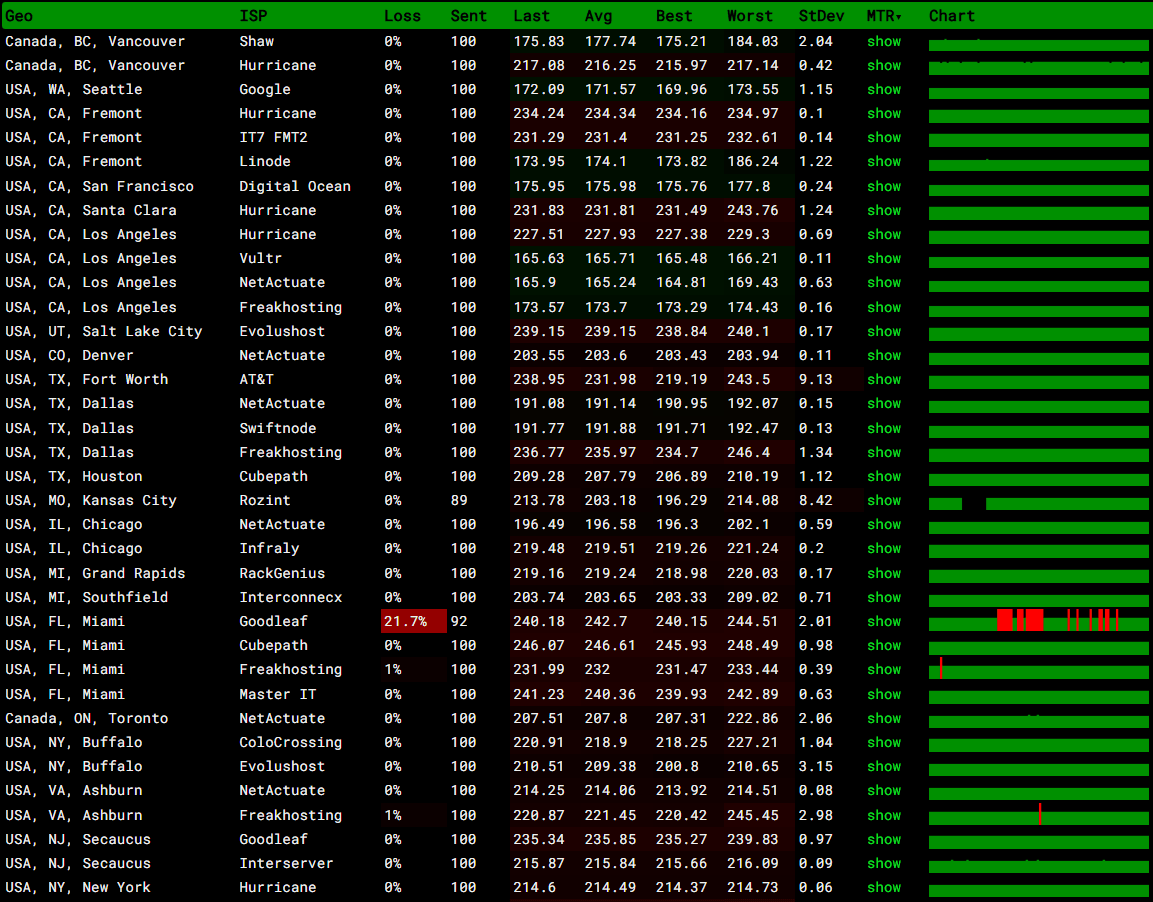Click the 'USA, WA, Seattle' cell
The width and height of the screenshot is (1153, 902).
tap(74, 90)
